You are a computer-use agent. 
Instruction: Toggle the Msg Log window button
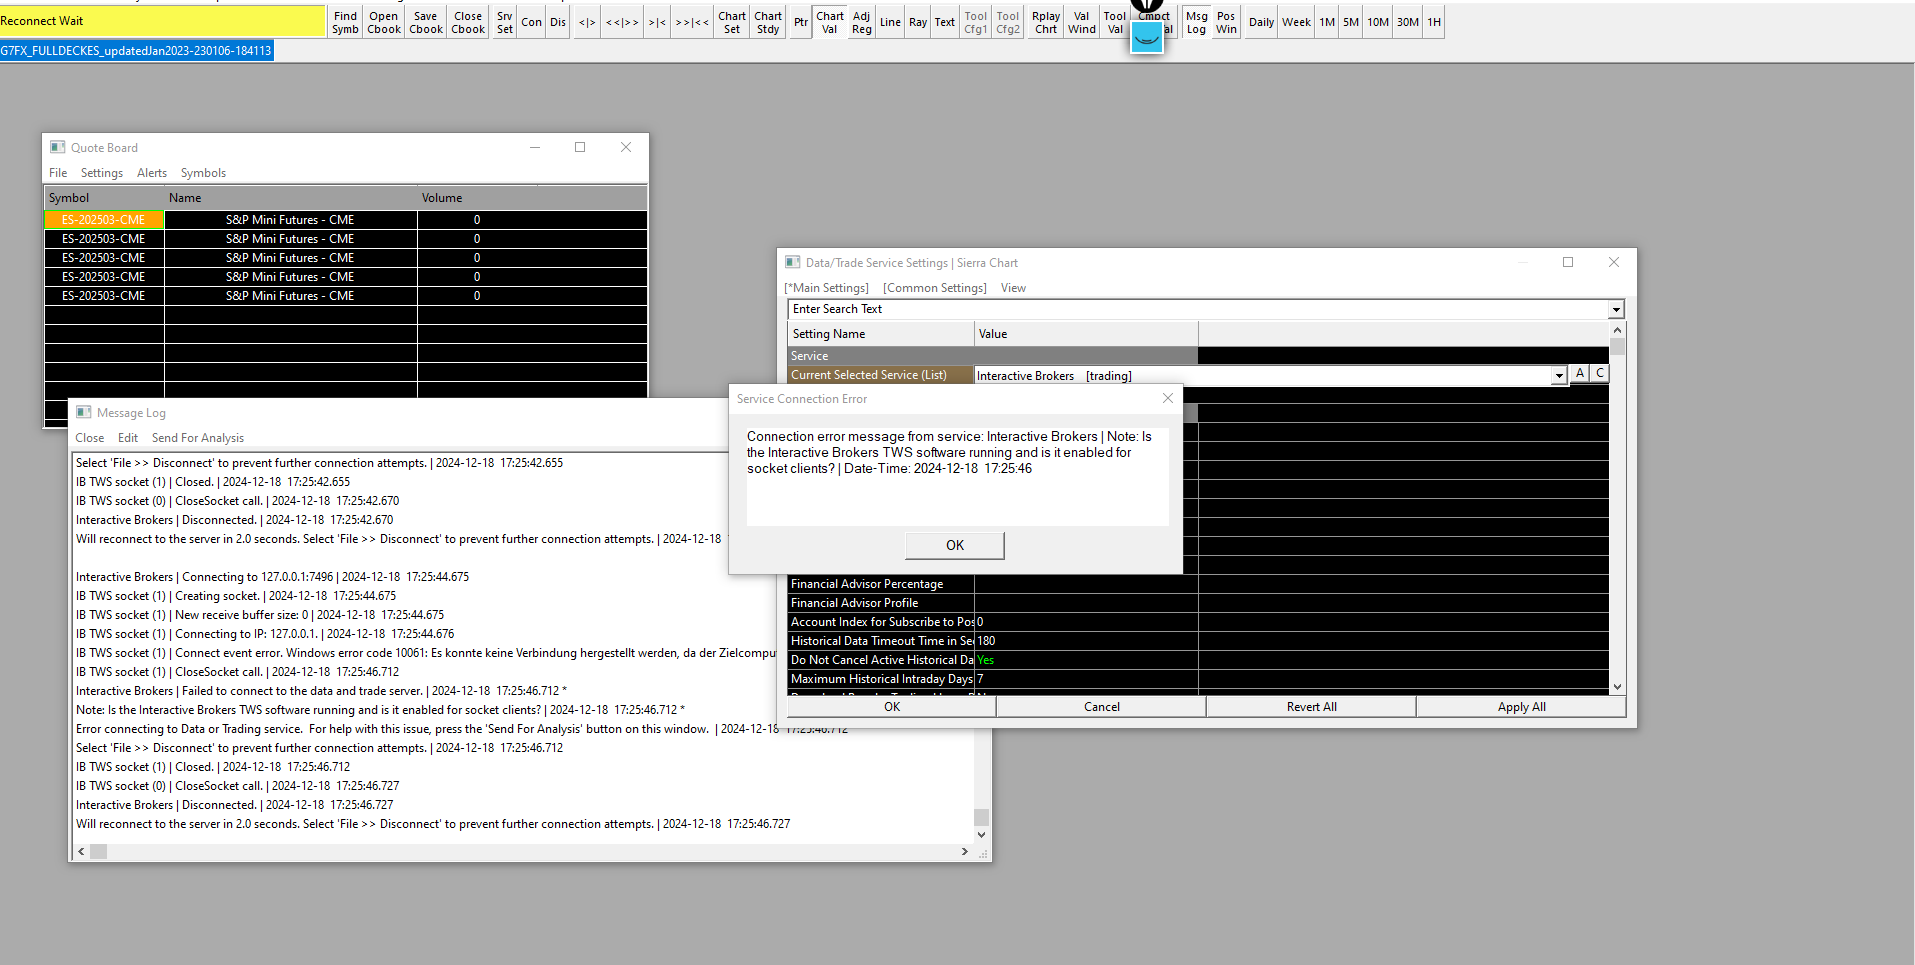1196,22
